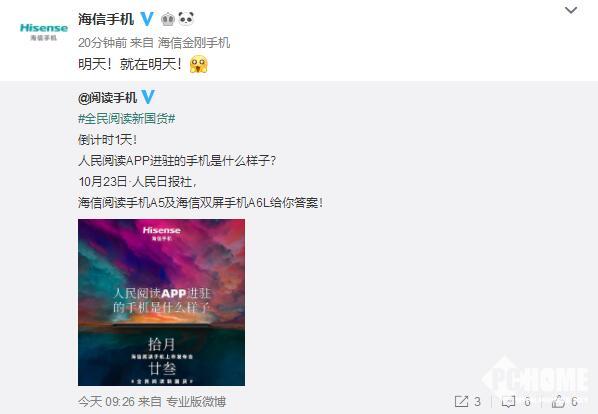Open the 20分钟前 timestamp link
The image size is (598, 414).
pyautogui.click(x=102, y=43)
